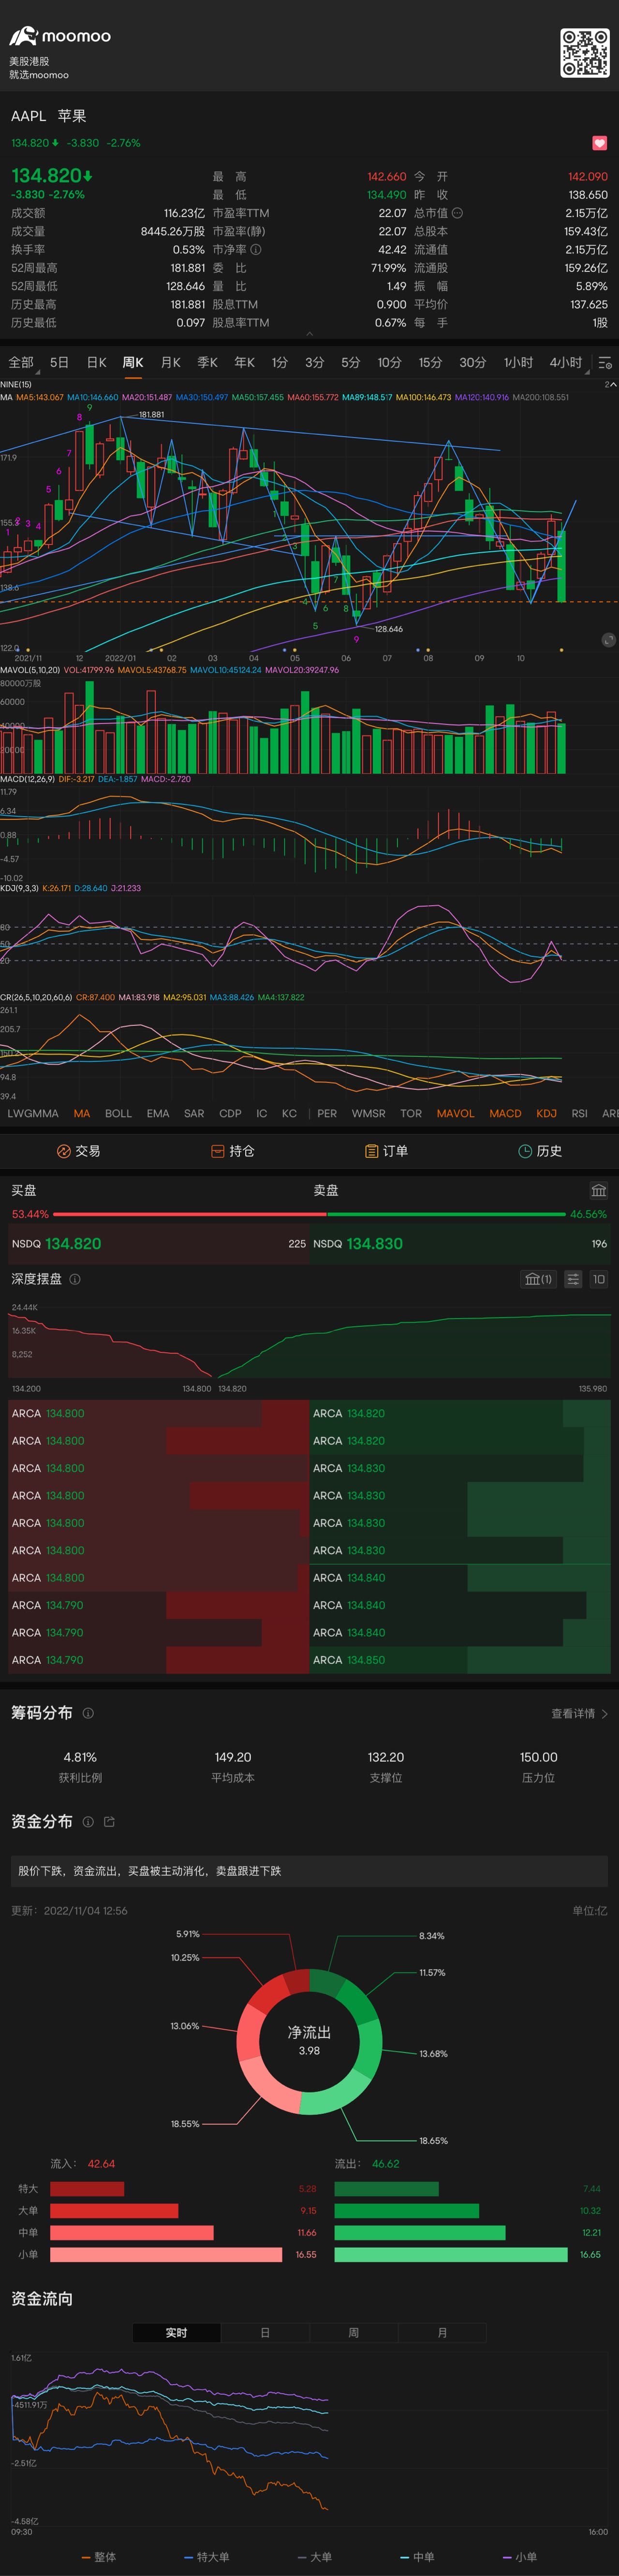Toggle 大单 line in flow legend
Image resolution: width=619 pixels, height=2576 pixels.
tap(315, 2557)
